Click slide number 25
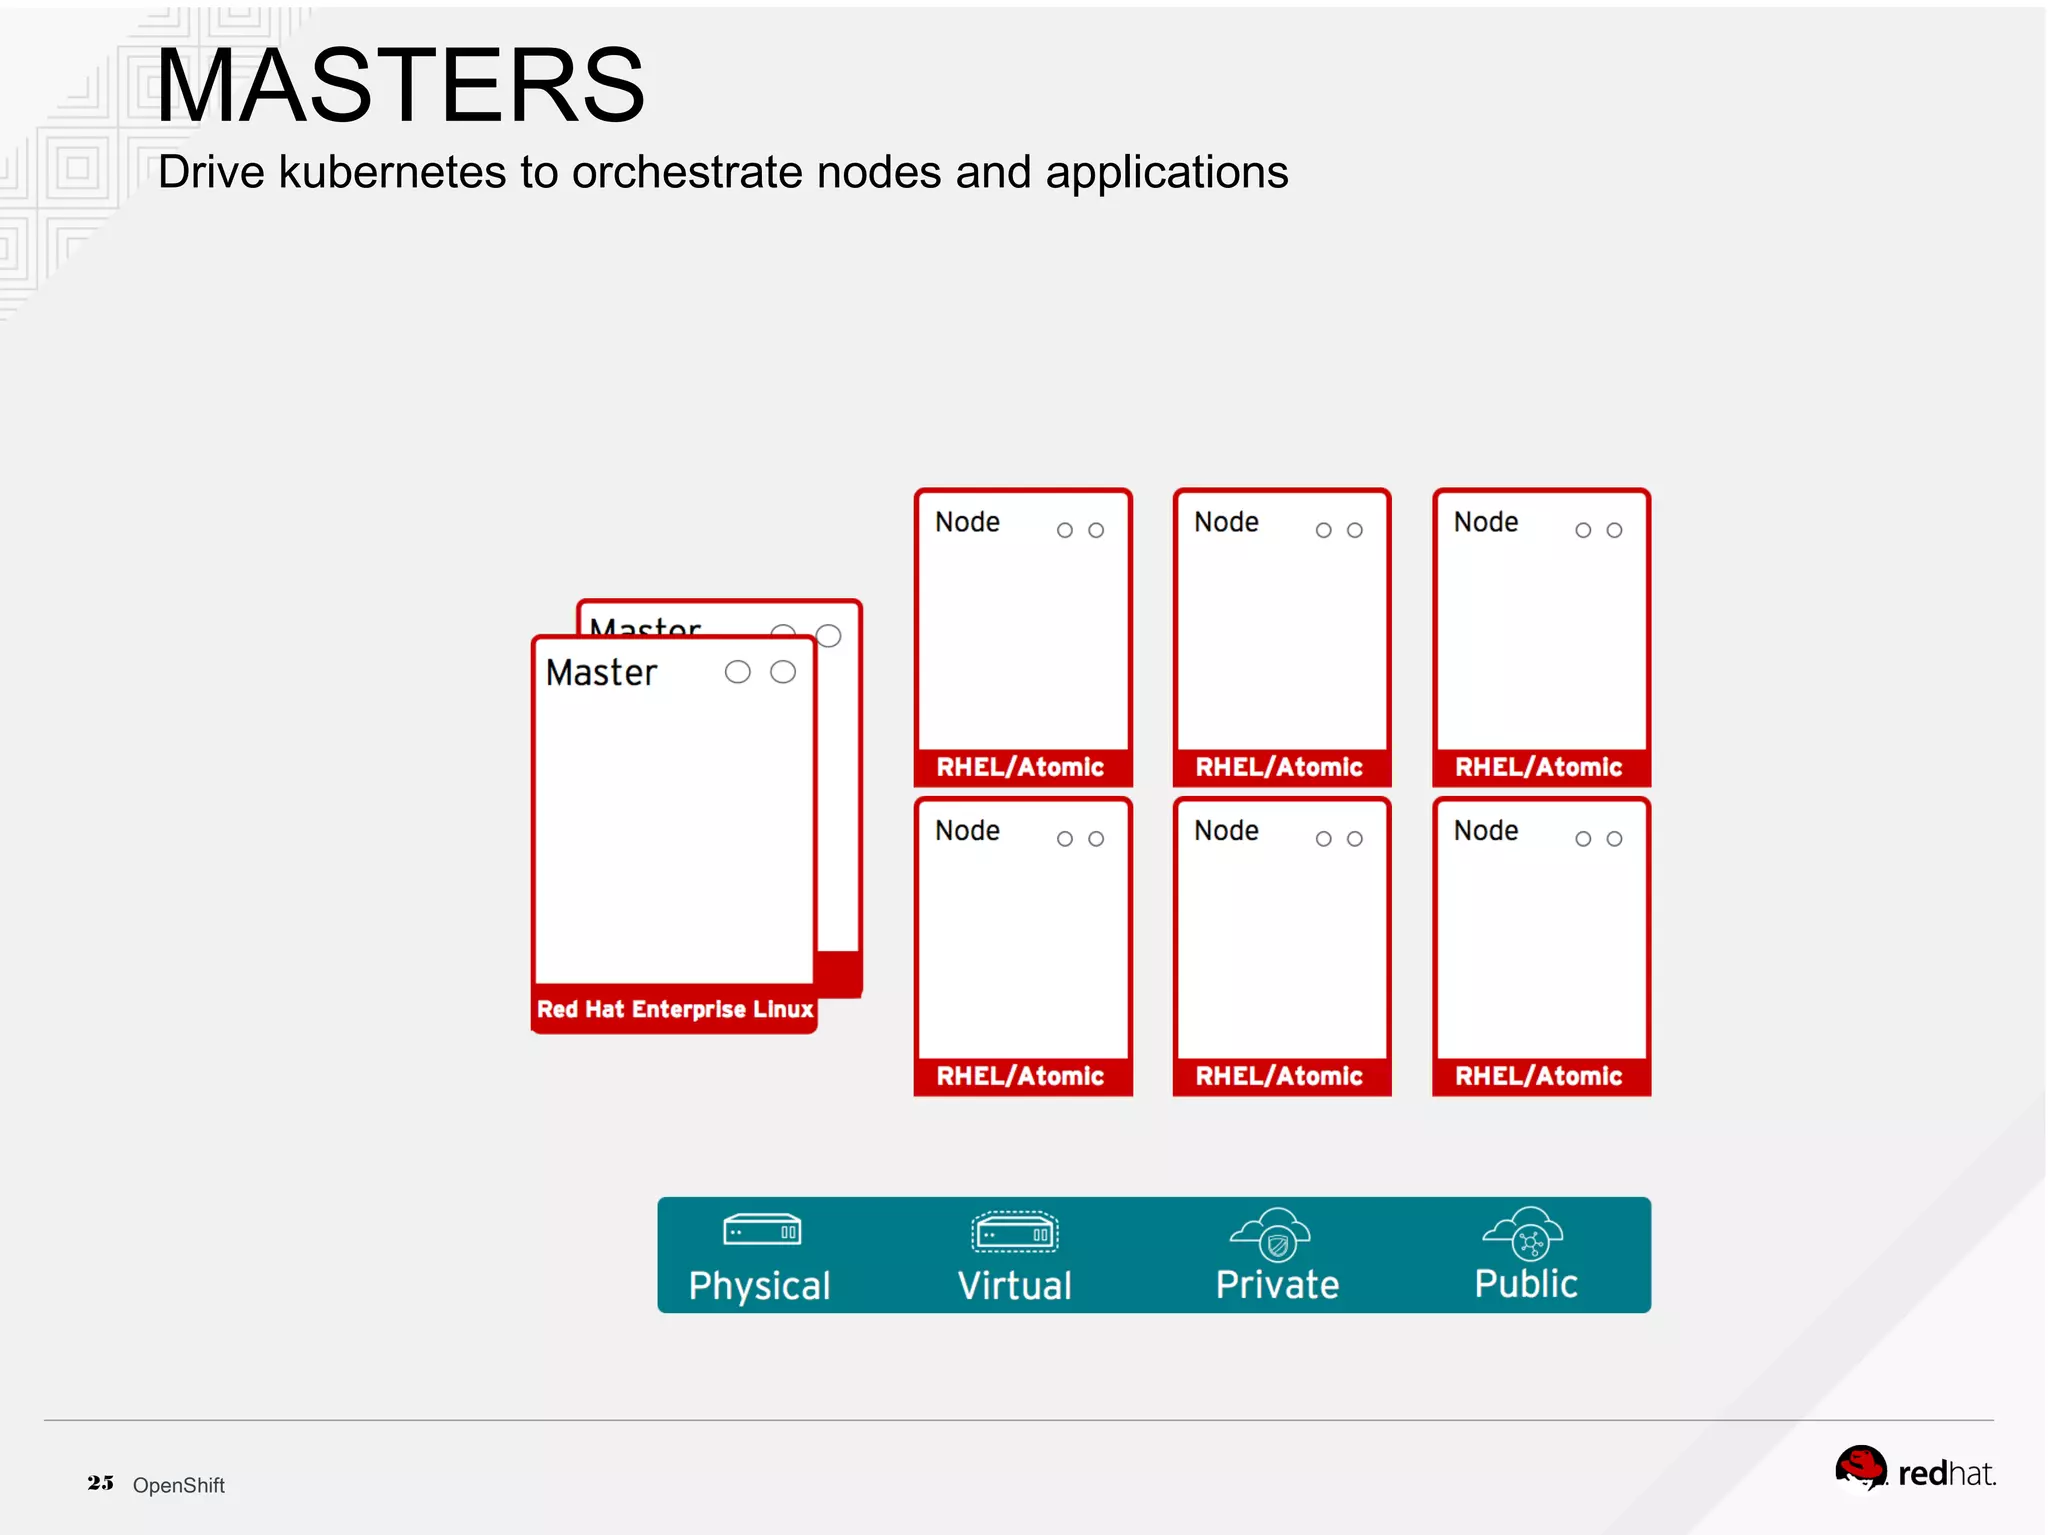Viewport: 2048px width, 1535px height. click(x=100, y=1483)
